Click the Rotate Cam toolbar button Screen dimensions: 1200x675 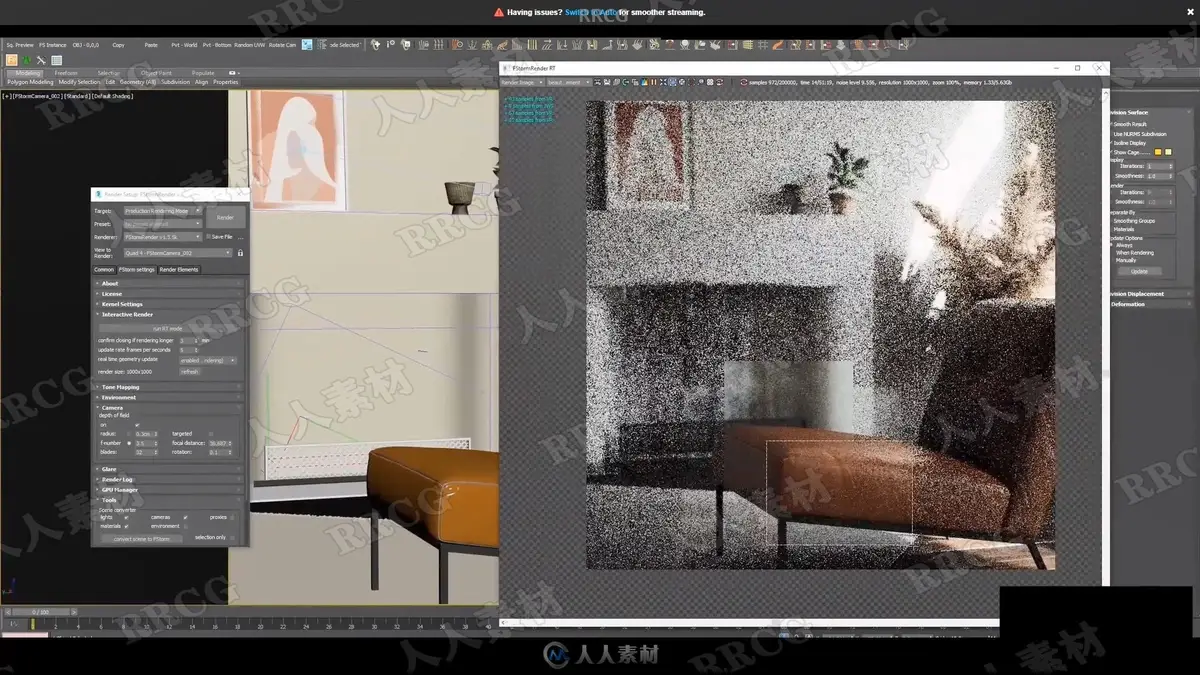click(x=283, y=45)
